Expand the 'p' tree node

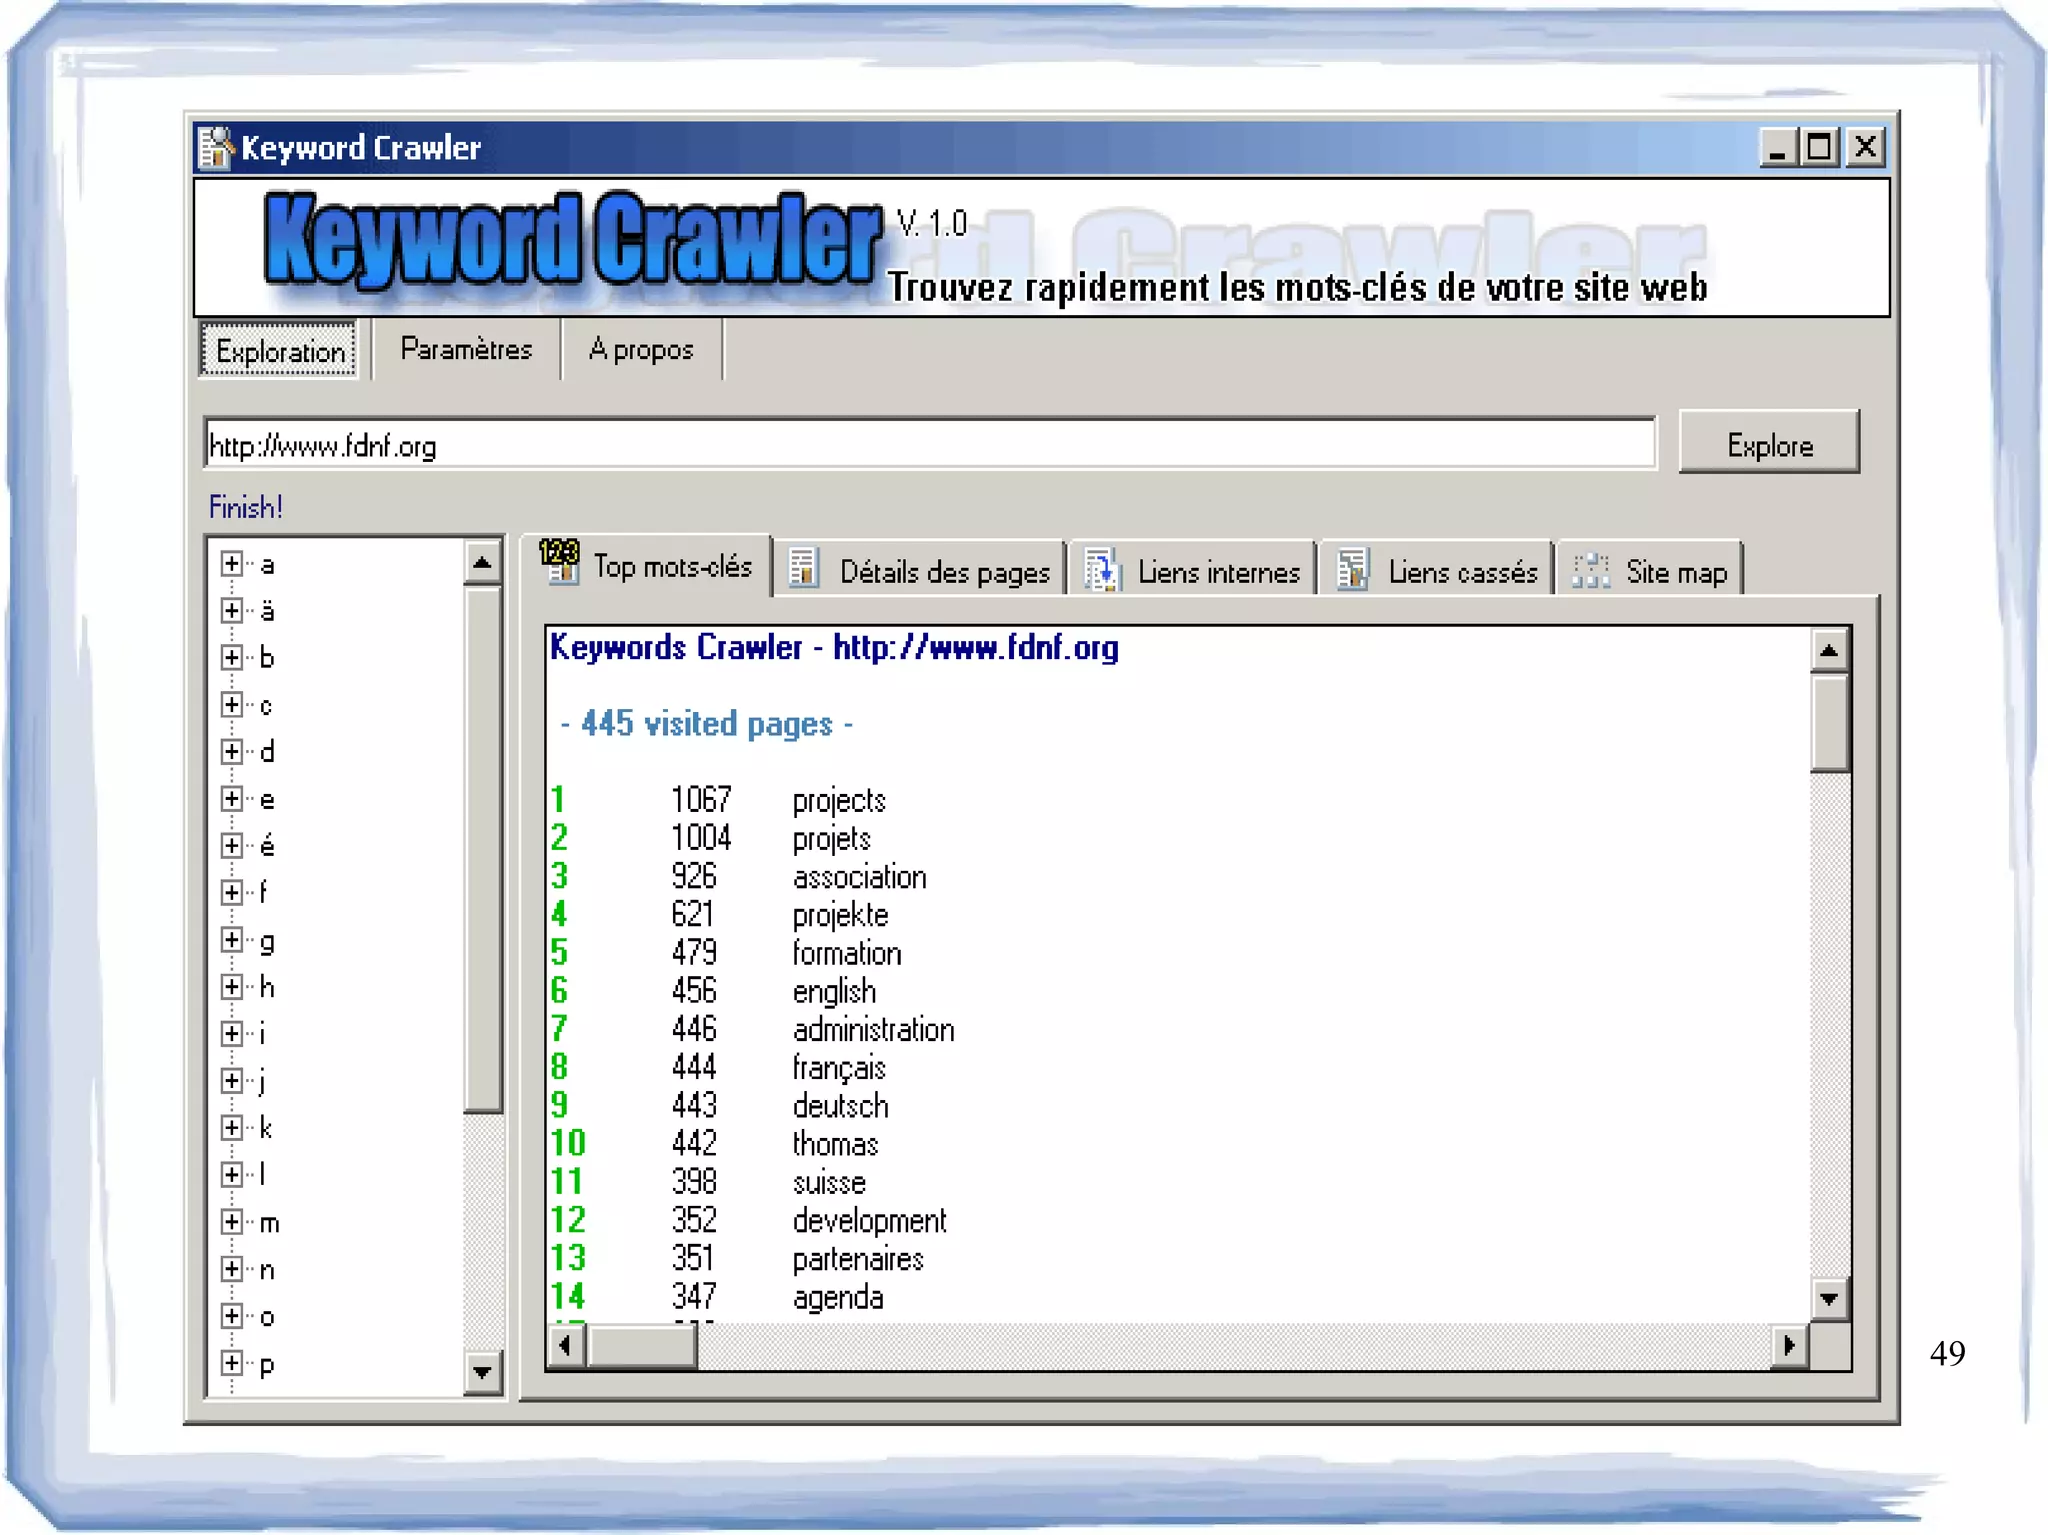231,1362
